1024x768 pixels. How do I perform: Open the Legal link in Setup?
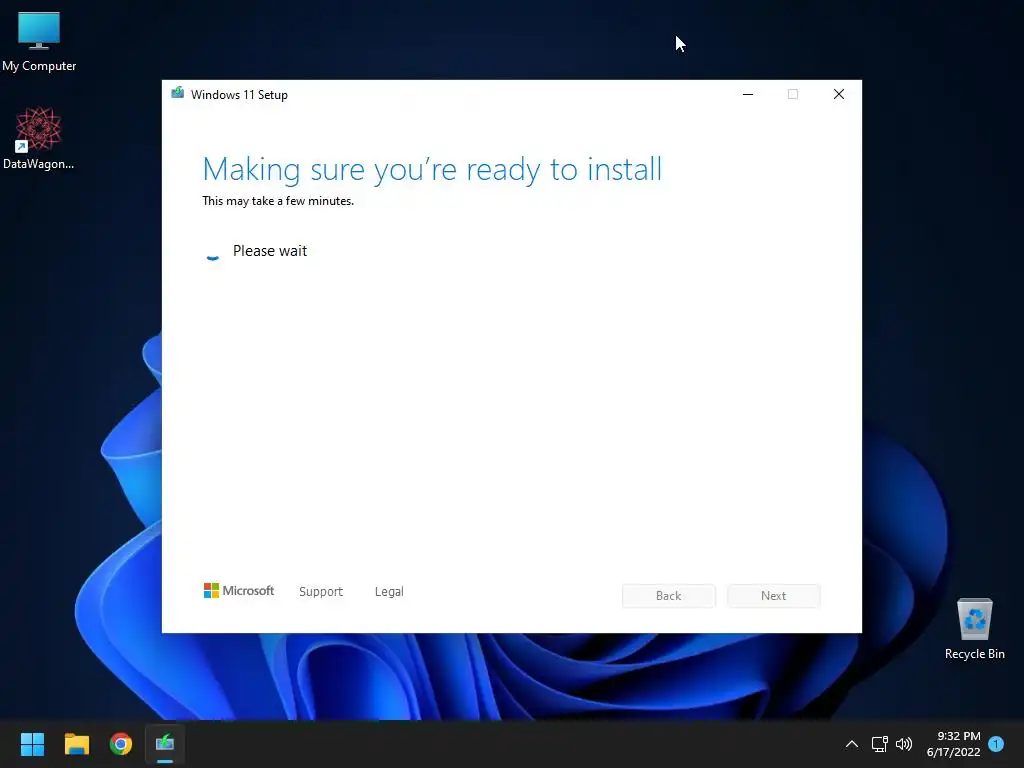coord(389,592)
